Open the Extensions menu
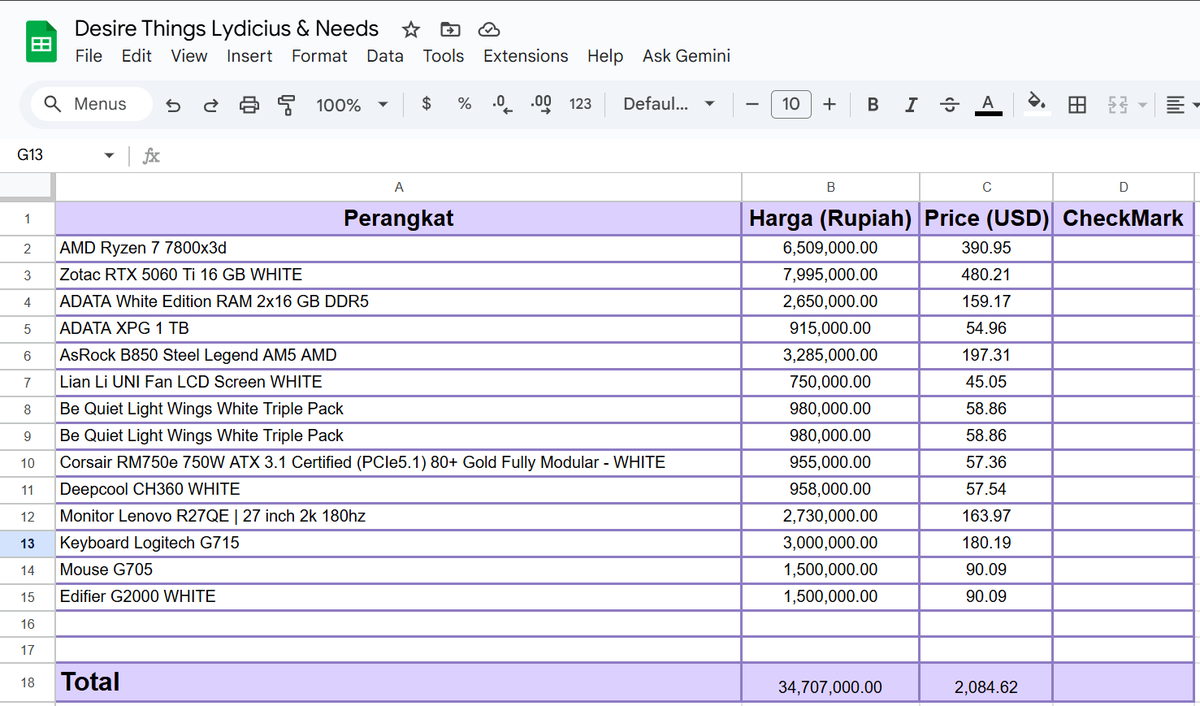1200x706 pixels. point(526,56)
